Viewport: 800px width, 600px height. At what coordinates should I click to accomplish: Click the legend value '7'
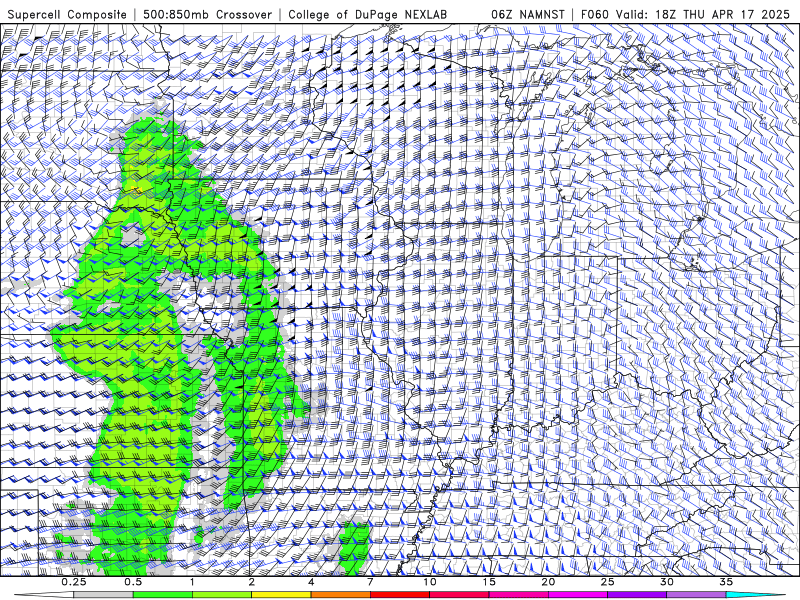point(370,582)
